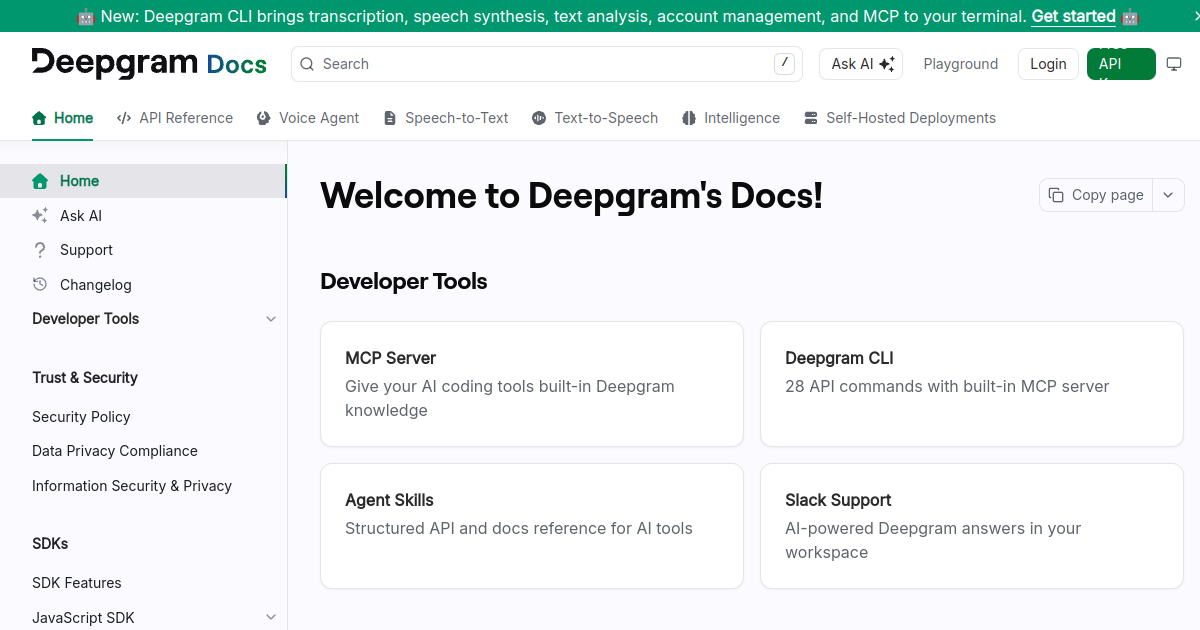Screen dimensions: 1200x630
Task: Open SDK Features in sidebar
Action: coord(77,583)
